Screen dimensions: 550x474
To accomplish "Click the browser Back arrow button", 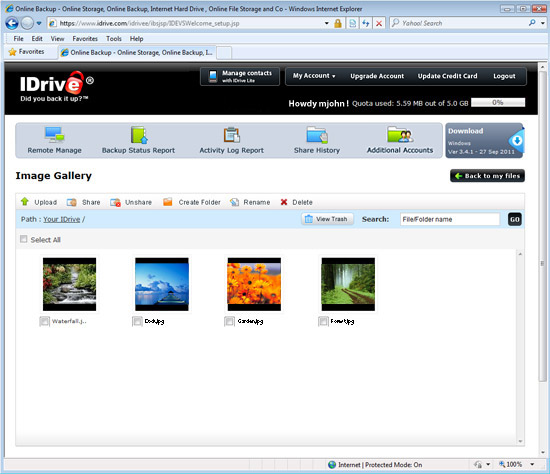I will pyautogui.click(x=12, y=24).
